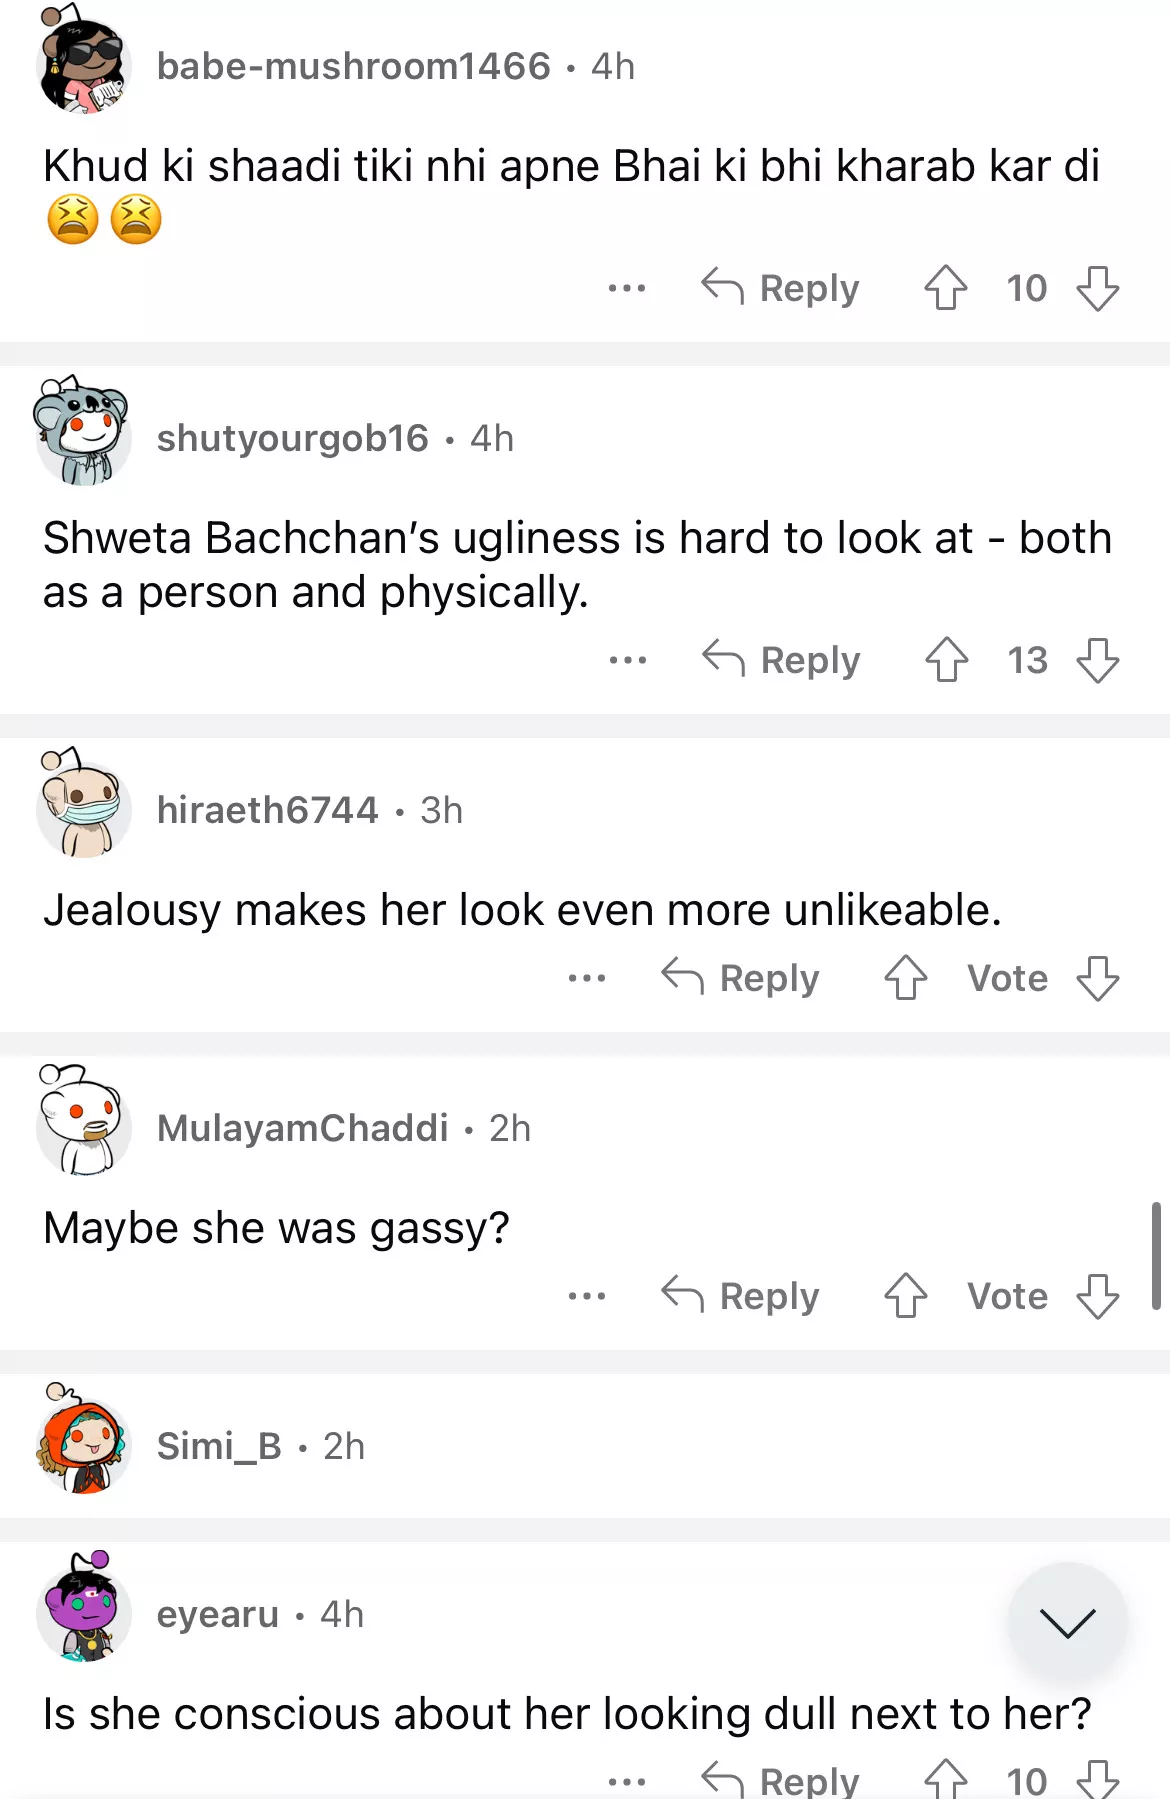Downvote babe-mushroom1466's comment
Viewport: 1170px width, 1799px height.
(x=1097, y=288)
